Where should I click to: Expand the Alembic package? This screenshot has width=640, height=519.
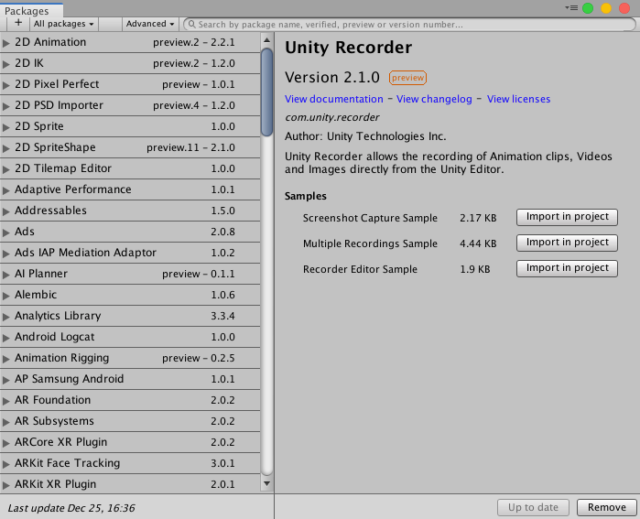(x=6, y=295)
